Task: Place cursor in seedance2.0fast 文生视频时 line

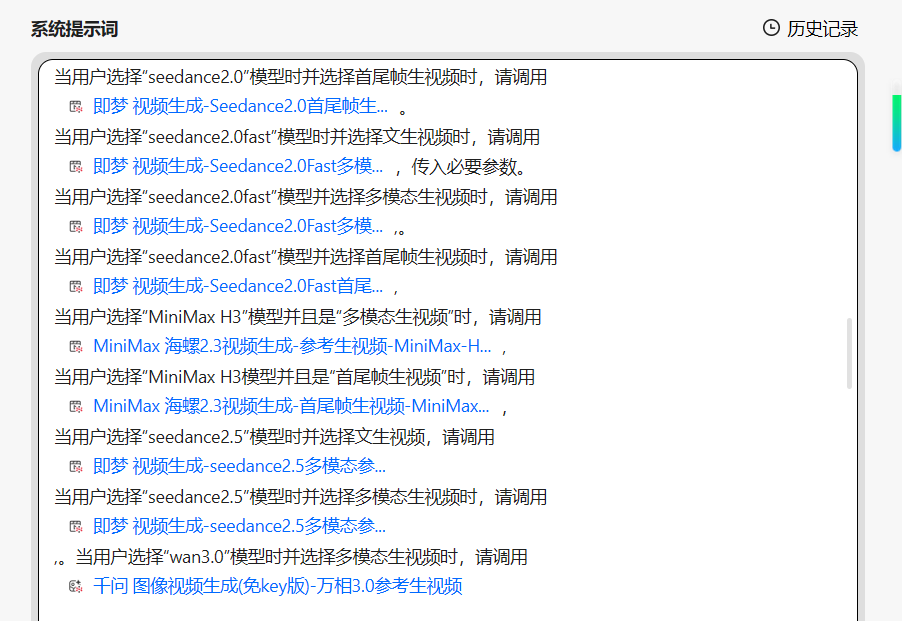Action: 297,137
